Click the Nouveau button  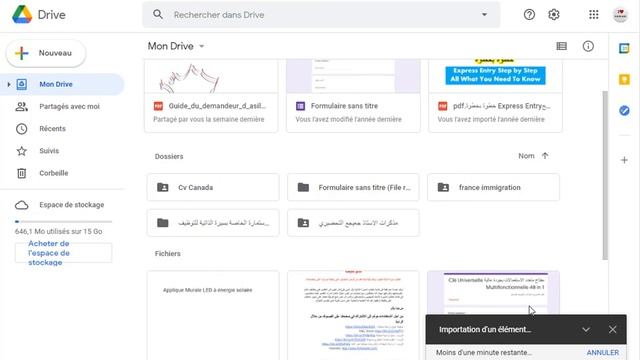(46, 53)
